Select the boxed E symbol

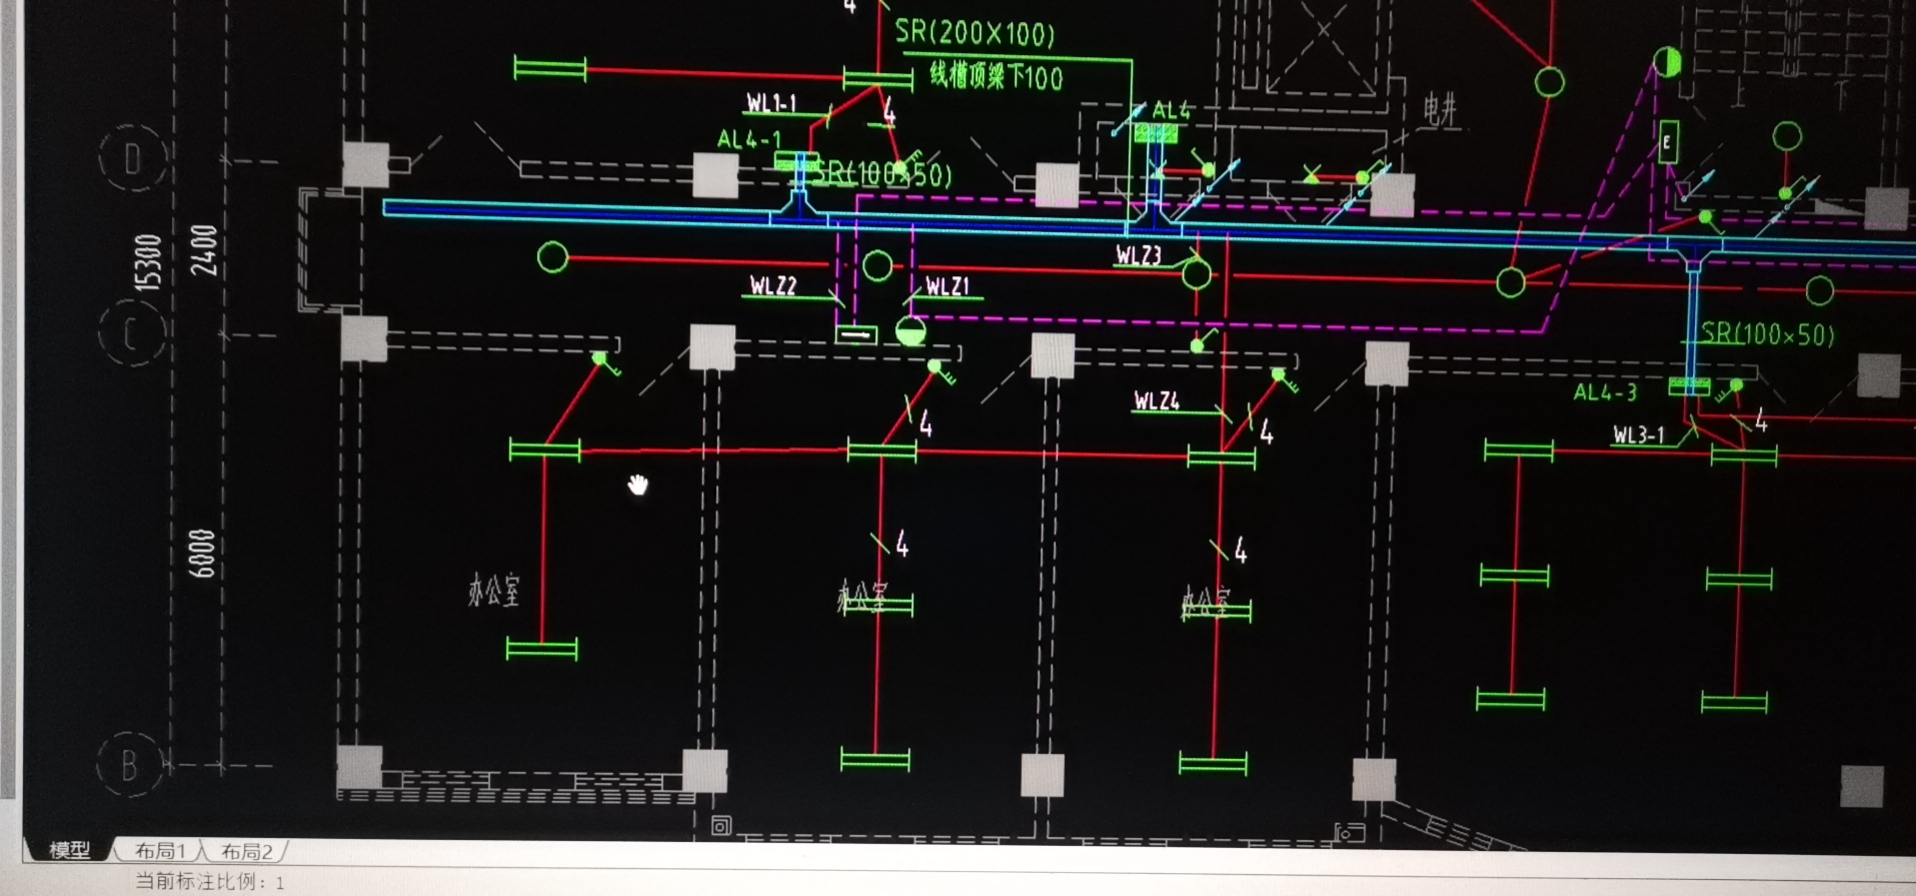coord(1667,143)
